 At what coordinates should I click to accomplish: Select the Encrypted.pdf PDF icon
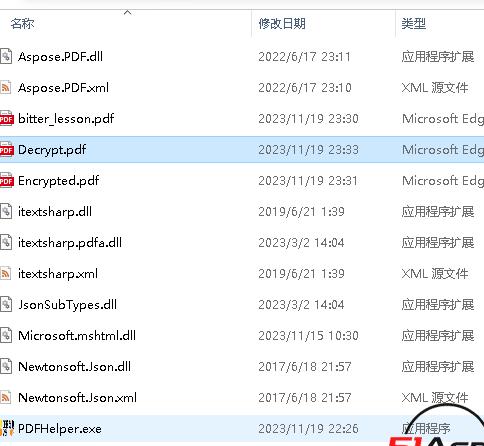pos(7,180)
